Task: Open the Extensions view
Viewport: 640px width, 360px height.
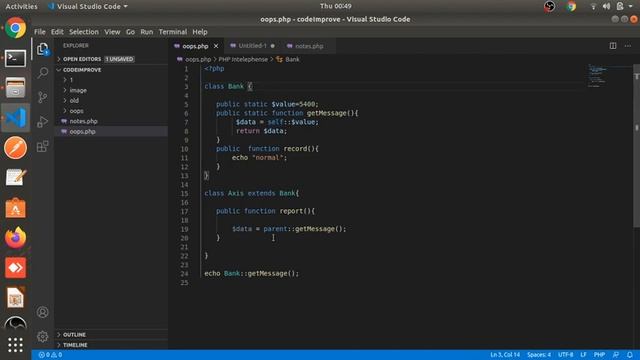Action: tap(42, 146)
